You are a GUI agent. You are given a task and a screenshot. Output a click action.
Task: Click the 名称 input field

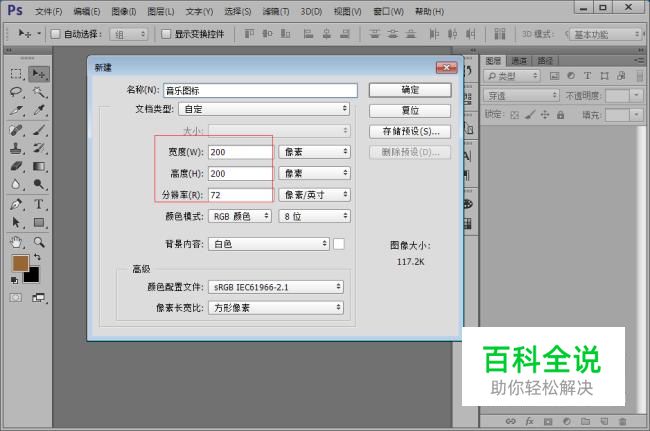[x=260, y=90]
